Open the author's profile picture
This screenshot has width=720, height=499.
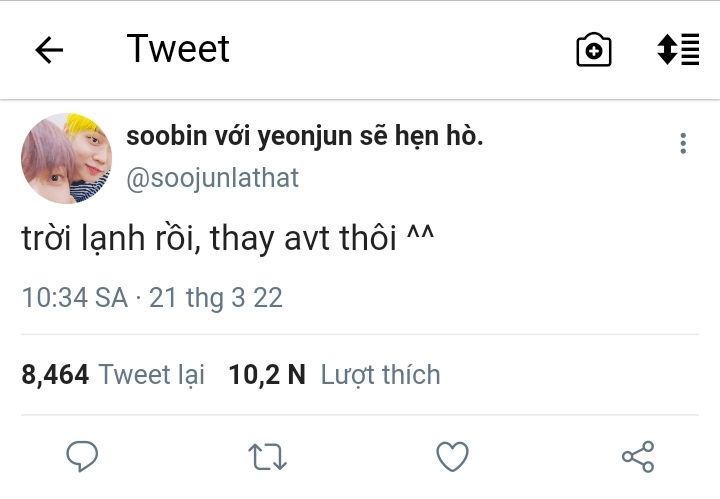(66, 158)
